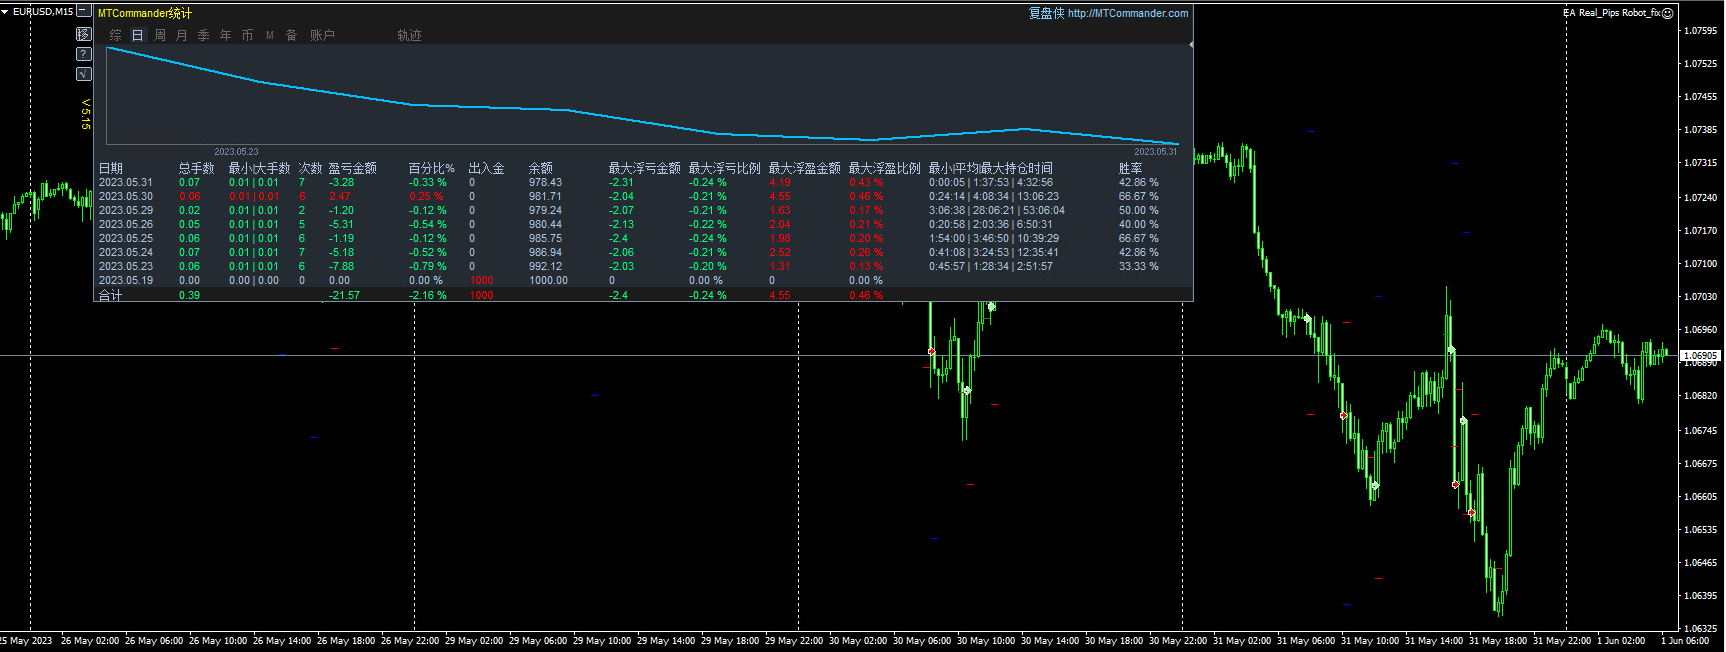Click the checkmark square icon

[x=84, y=74]
